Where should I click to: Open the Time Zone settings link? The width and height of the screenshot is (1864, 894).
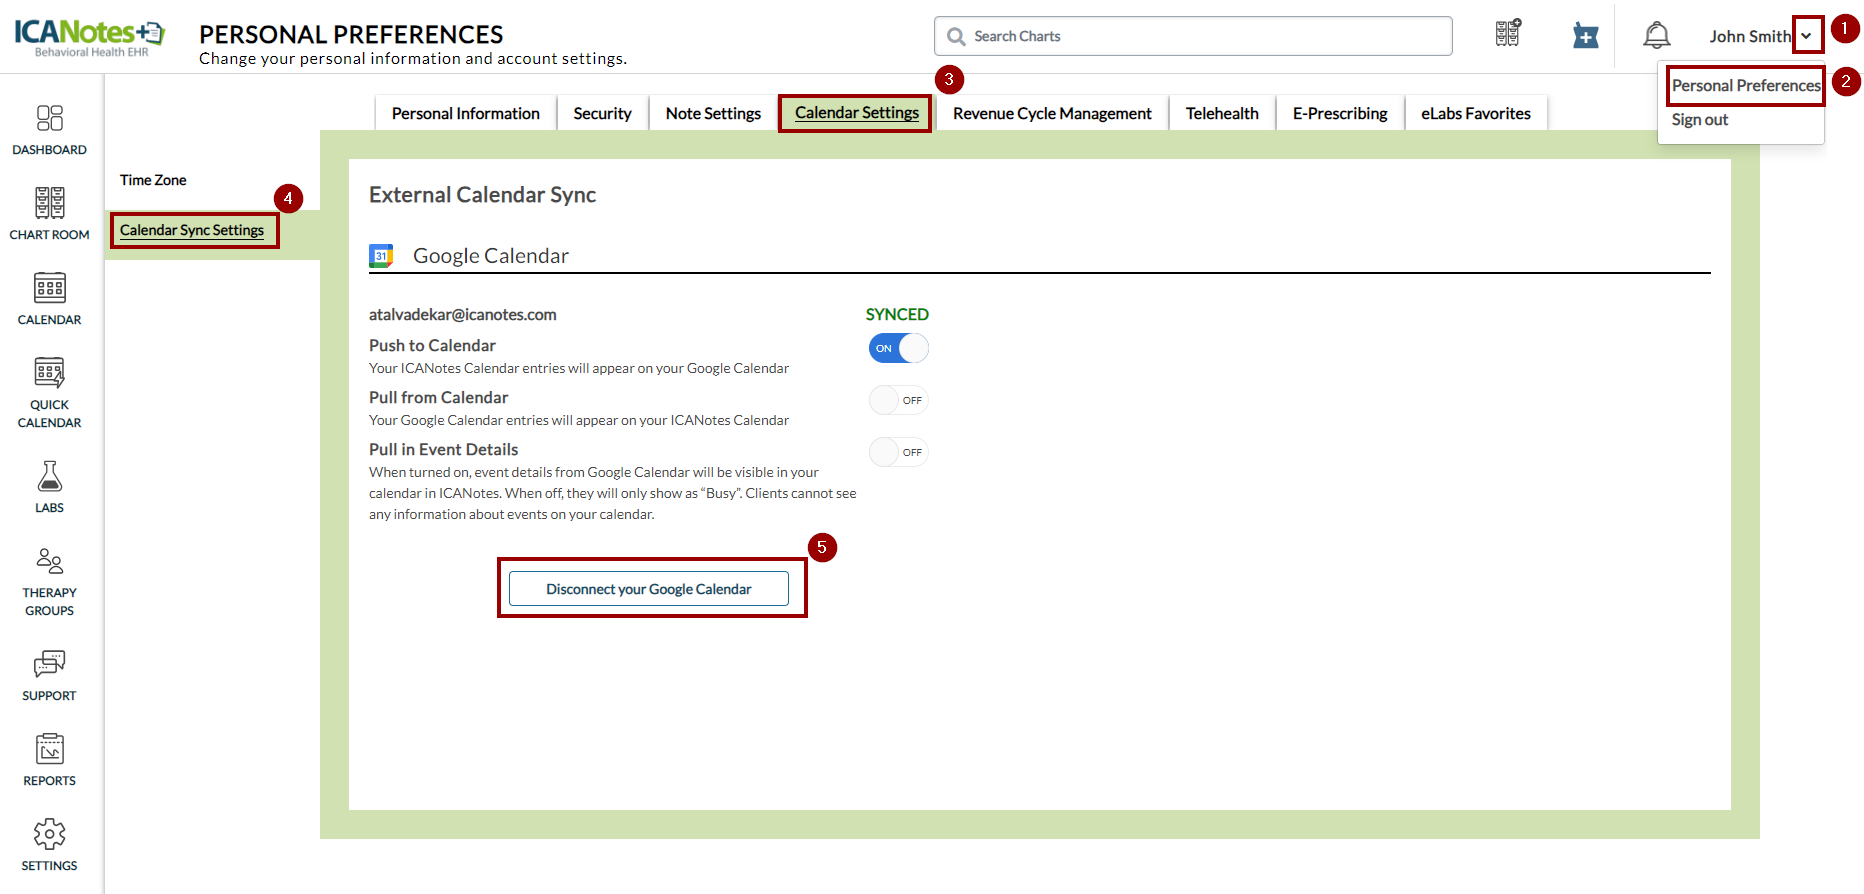pos(153,180)
